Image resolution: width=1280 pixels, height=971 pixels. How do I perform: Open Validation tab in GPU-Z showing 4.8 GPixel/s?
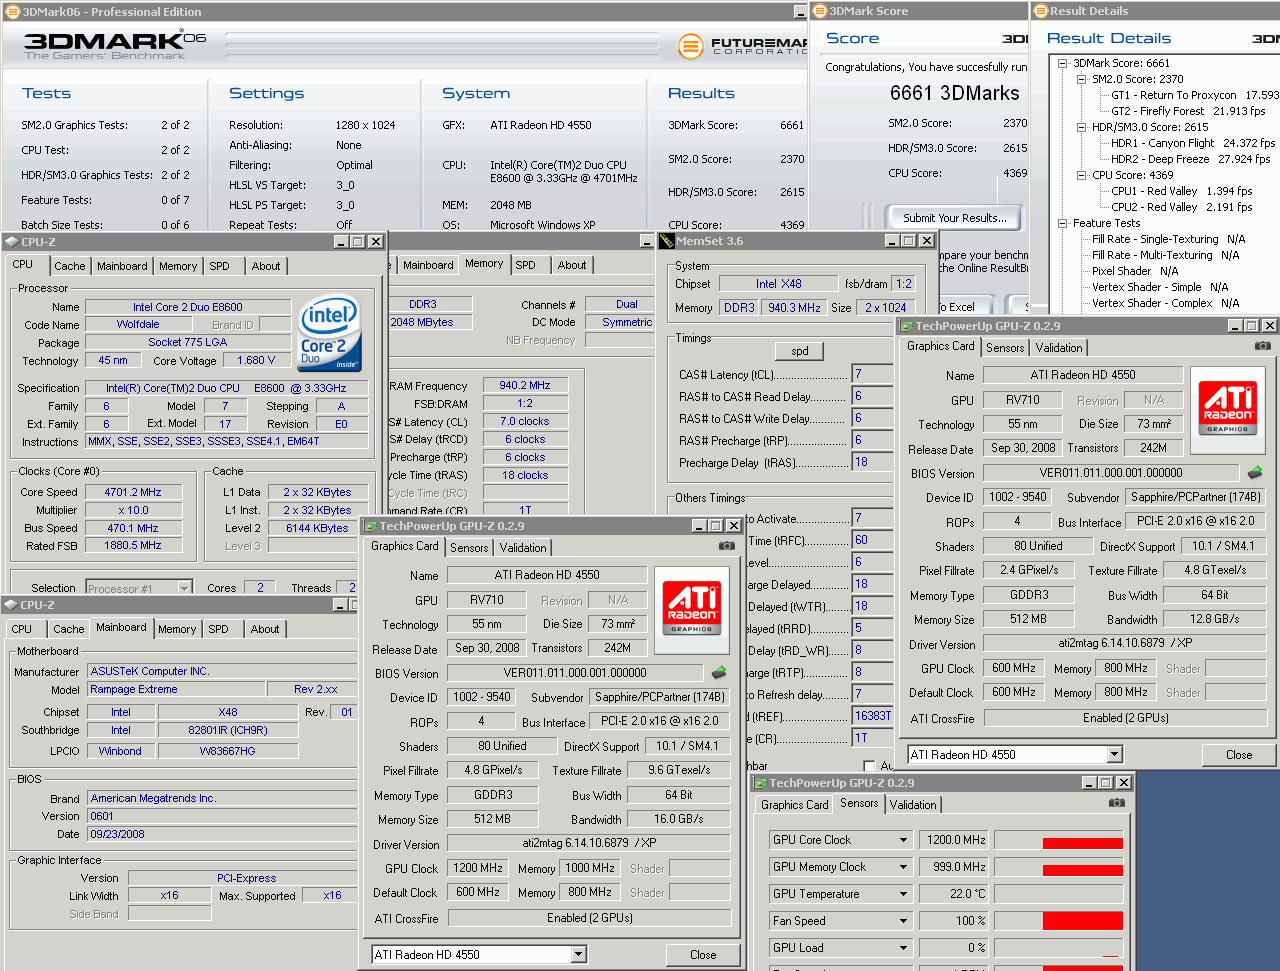[x=523, y=548]
